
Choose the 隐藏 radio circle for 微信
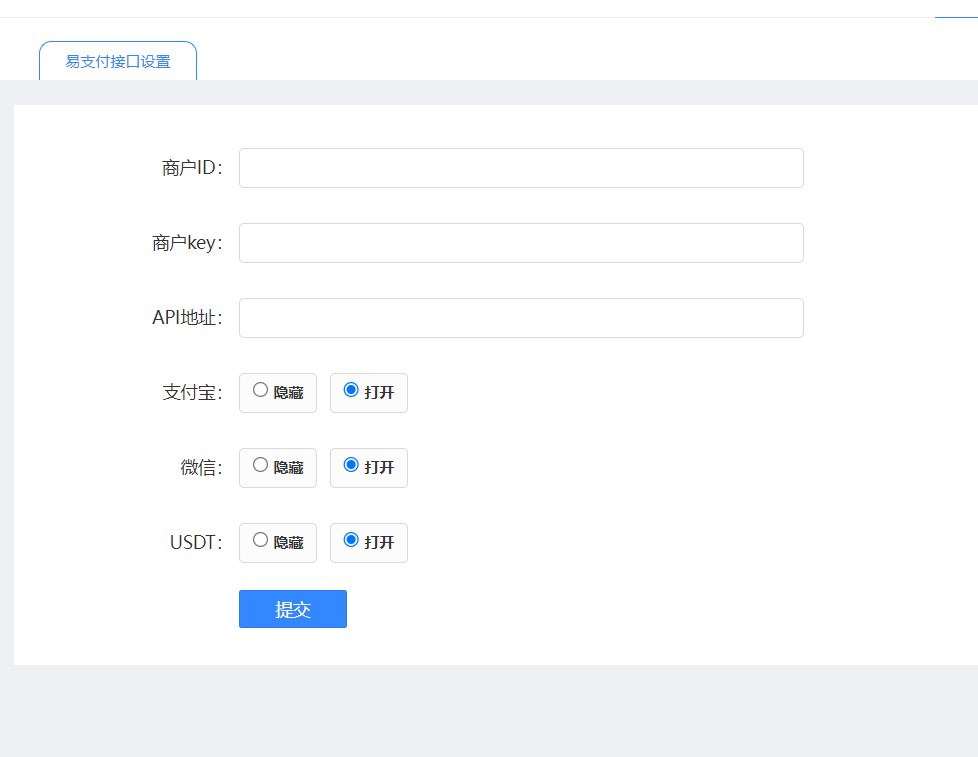261,465
